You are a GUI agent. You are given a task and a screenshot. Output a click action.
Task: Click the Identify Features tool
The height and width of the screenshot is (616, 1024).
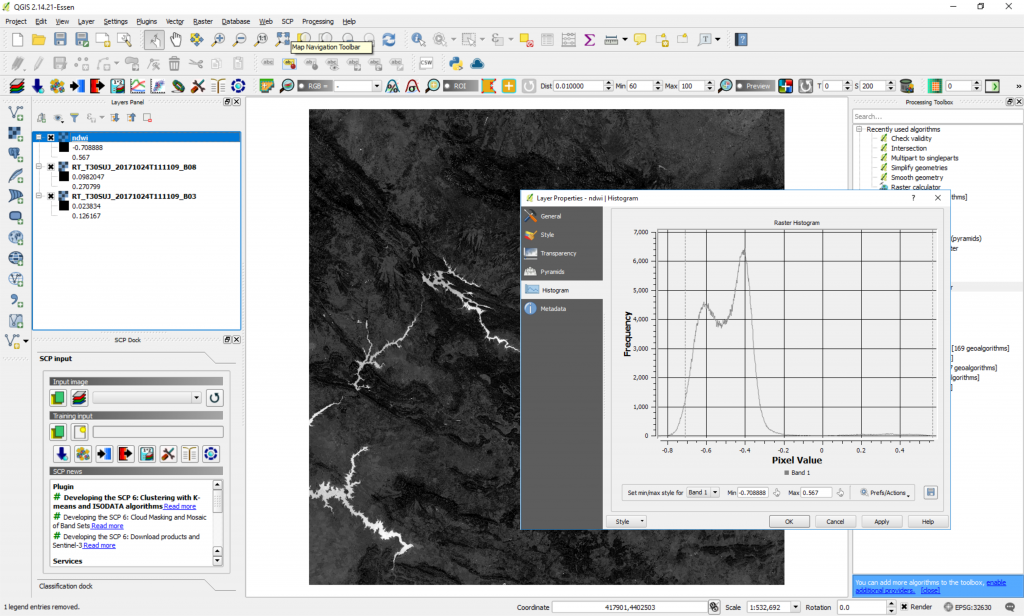coord(417,39)
